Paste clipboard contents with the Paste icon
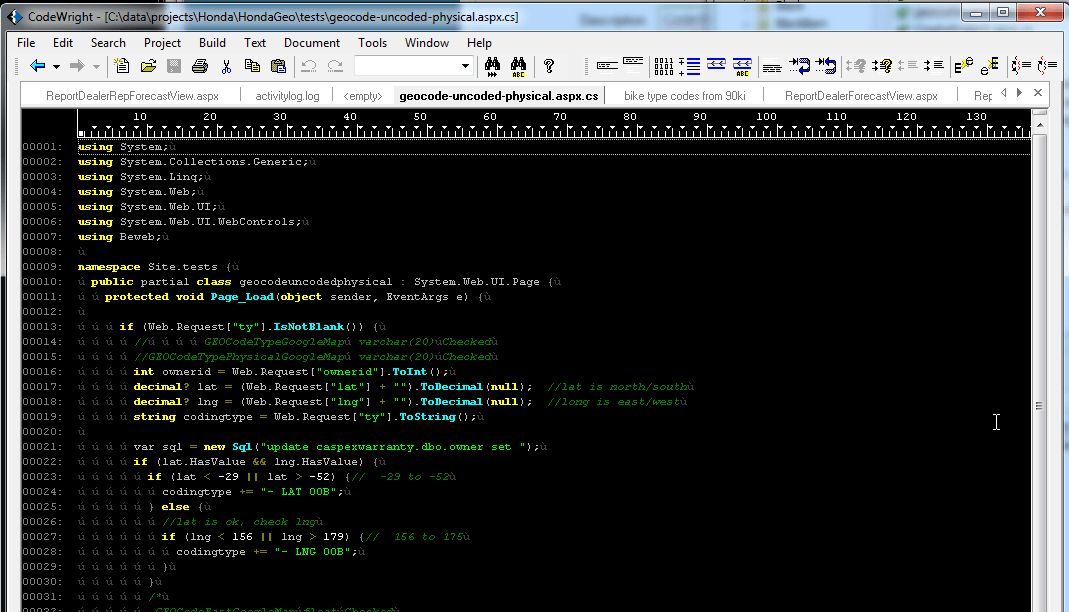The height and width of the screenshot is (612, 1069). coord(281,66)
